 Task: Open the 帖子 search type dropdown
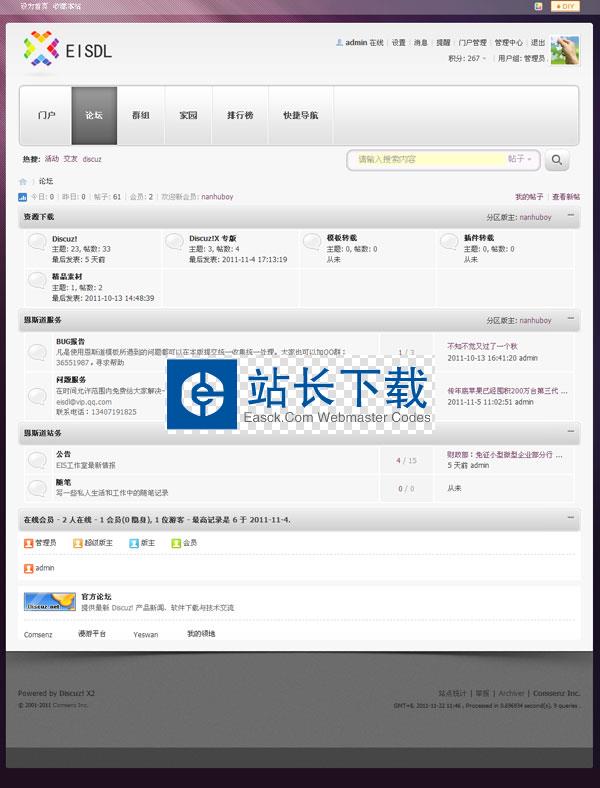(520, 159)
